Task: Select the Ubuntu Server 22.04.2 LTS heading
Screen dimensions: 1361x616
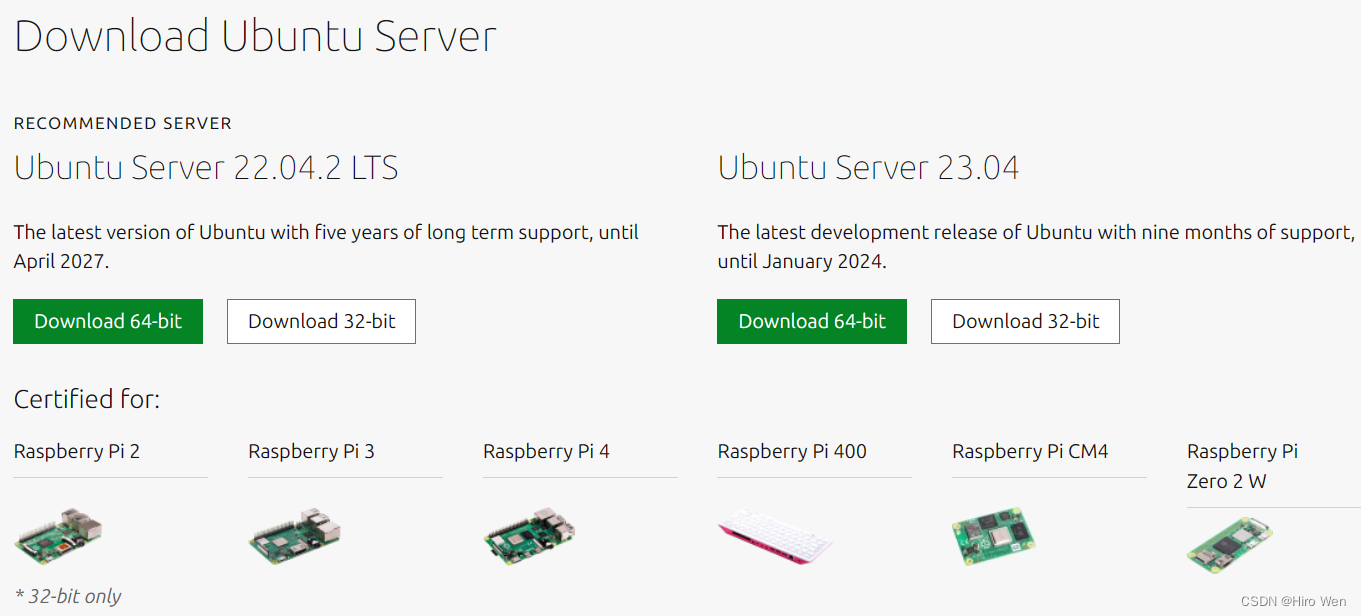Action: click(205, 167)
